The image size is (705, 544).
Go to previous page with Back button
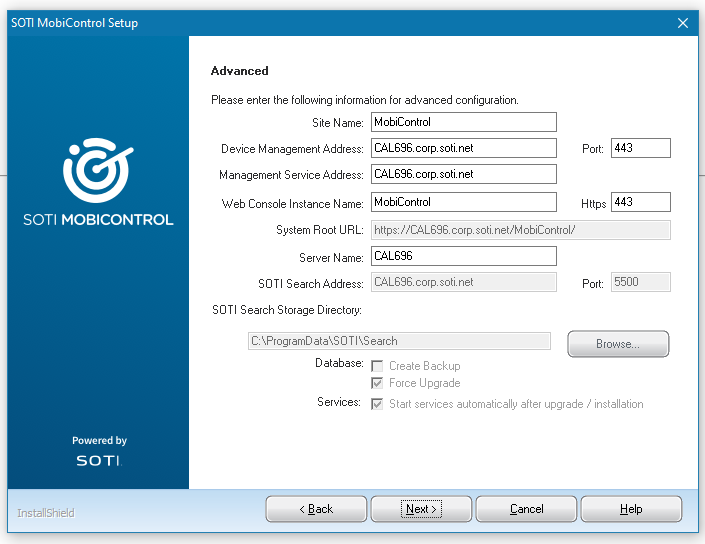(x=316, y=509)
